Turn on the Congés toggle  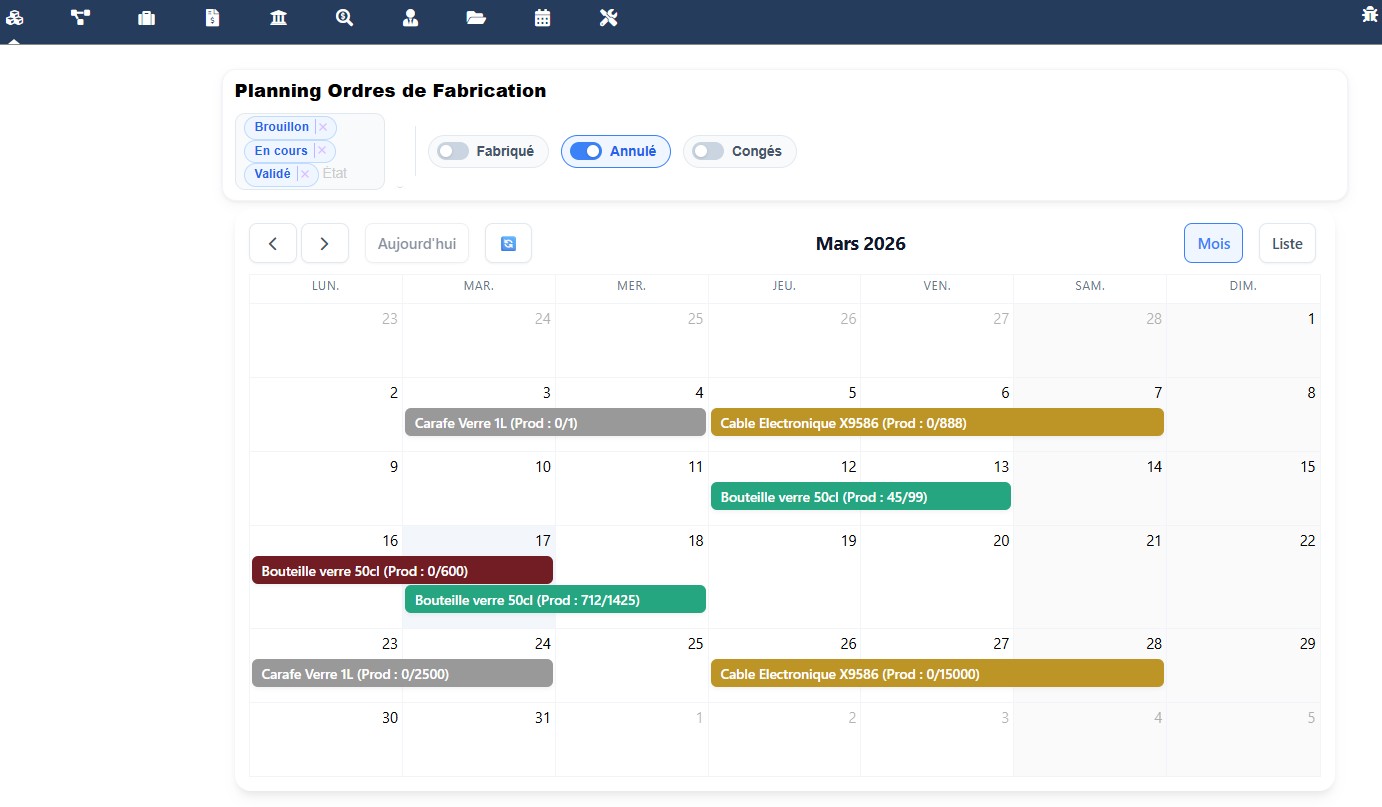click(708, 151)
